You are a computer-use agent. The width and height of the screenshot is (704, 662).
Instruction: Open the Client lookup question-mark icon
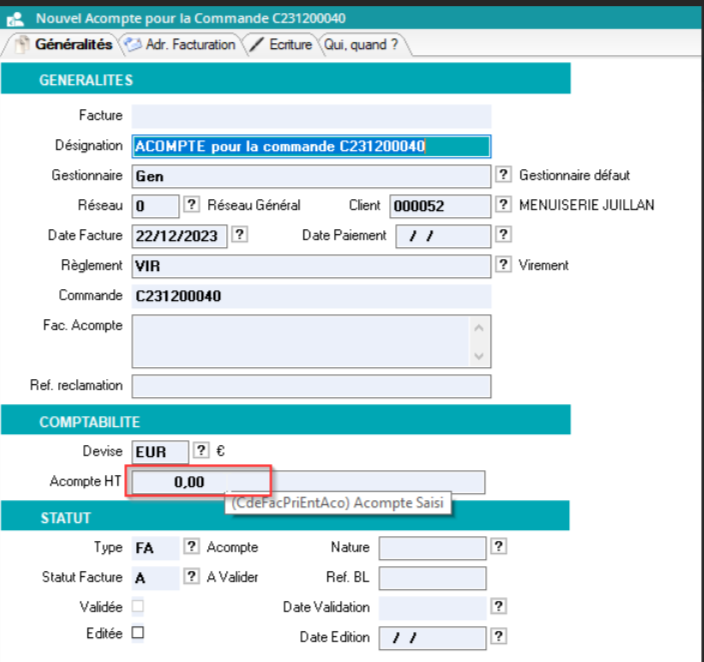(503, 205)
